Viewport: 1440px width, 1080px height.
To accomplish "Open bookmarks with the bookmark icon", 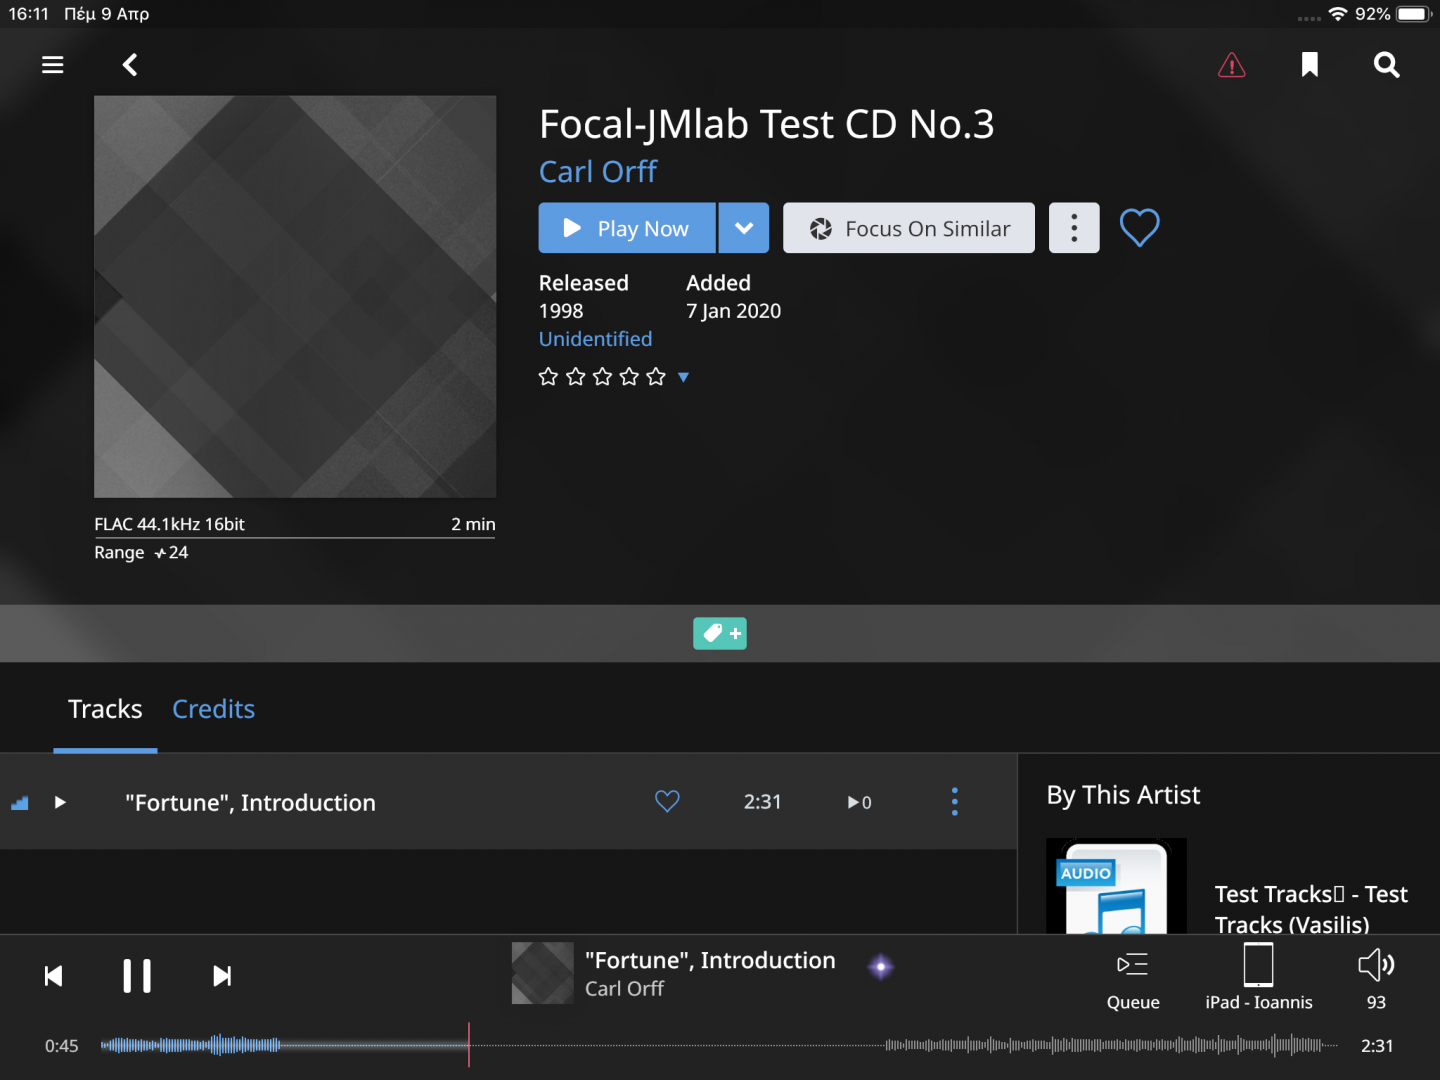I will [x=1310, y=65].
